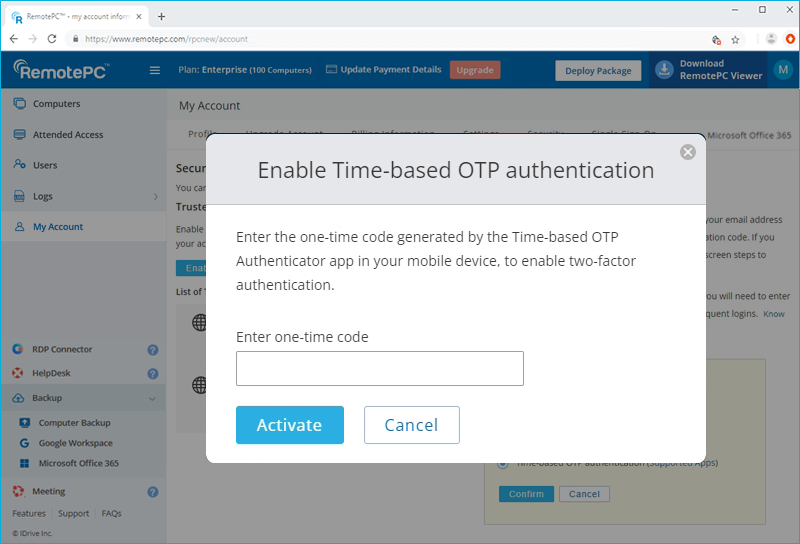Click the Download RemotePC Viewer icon
Viewport: 800px width, 544px height.
(664, 70)
